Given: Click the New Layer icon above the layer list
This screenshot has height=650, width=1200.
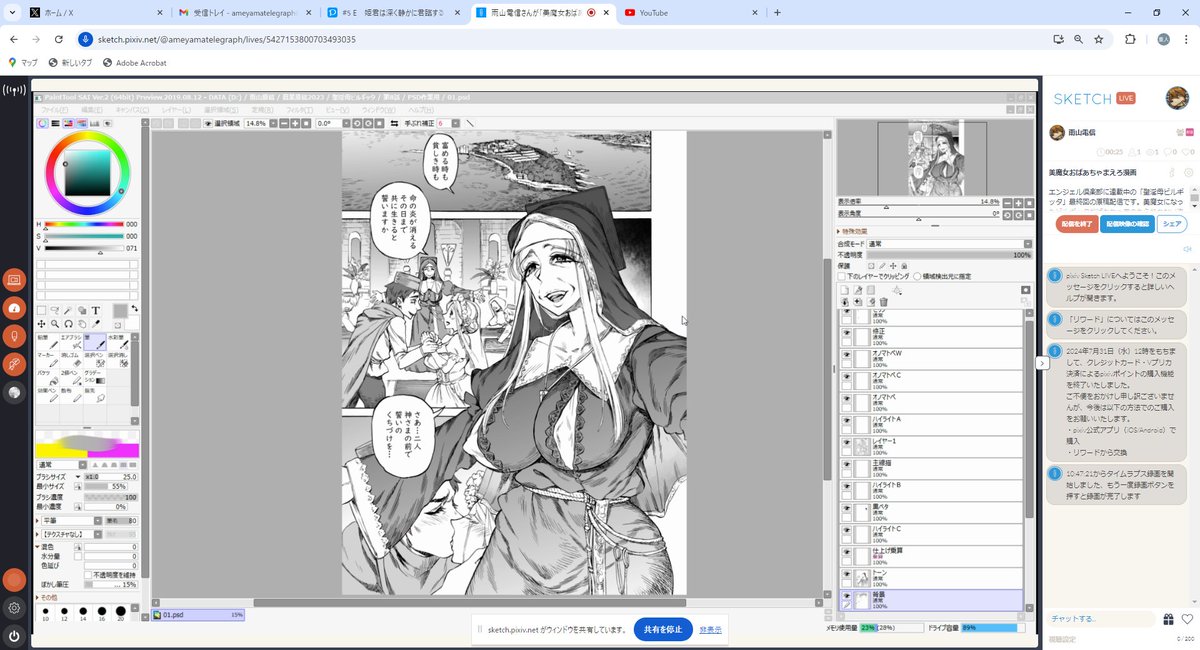Looking at the screenshot, I should 845,289.
